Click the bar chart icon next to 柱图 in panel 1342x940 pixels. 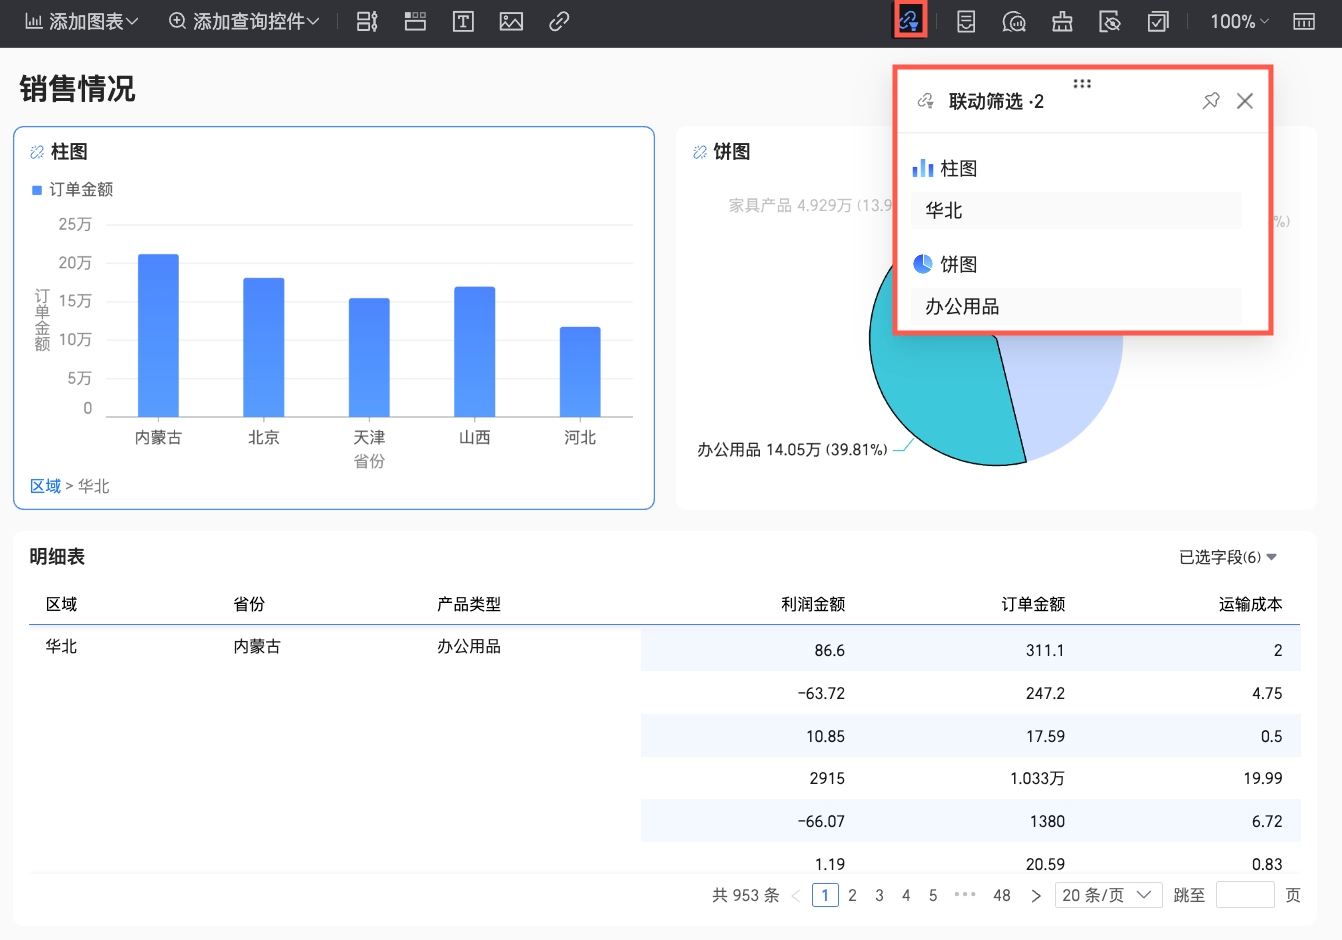(x=923, y=168)
